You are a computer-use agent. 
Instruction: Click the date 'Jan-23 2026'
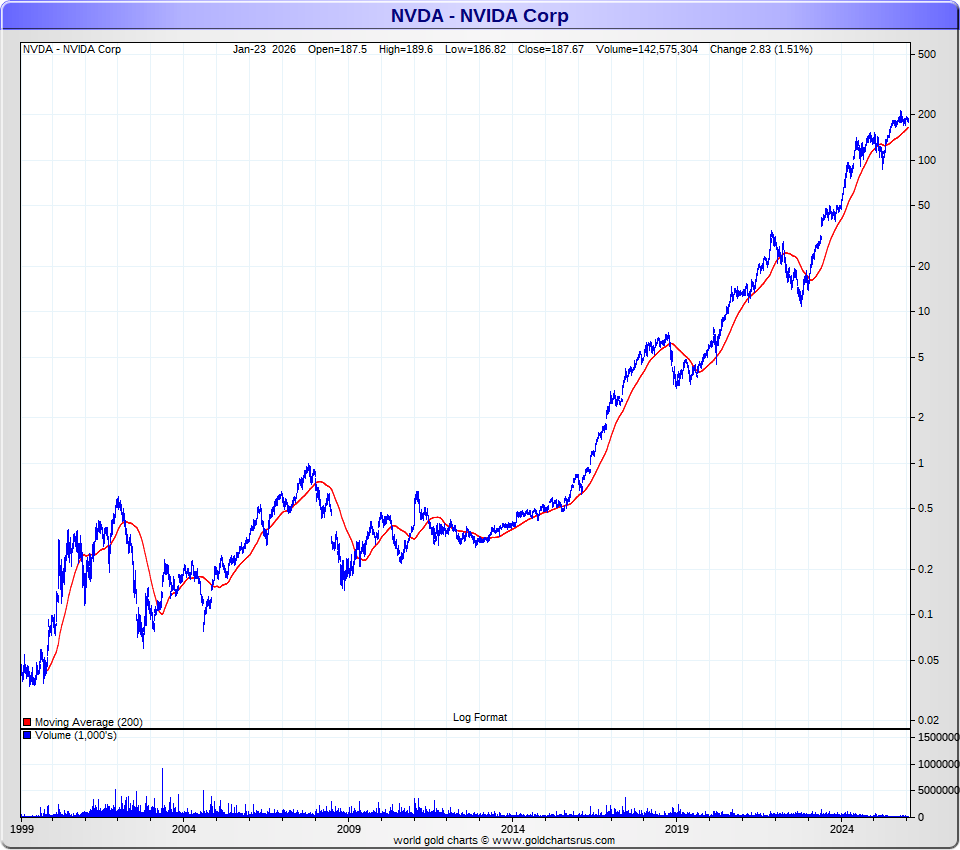pos(264,49)
